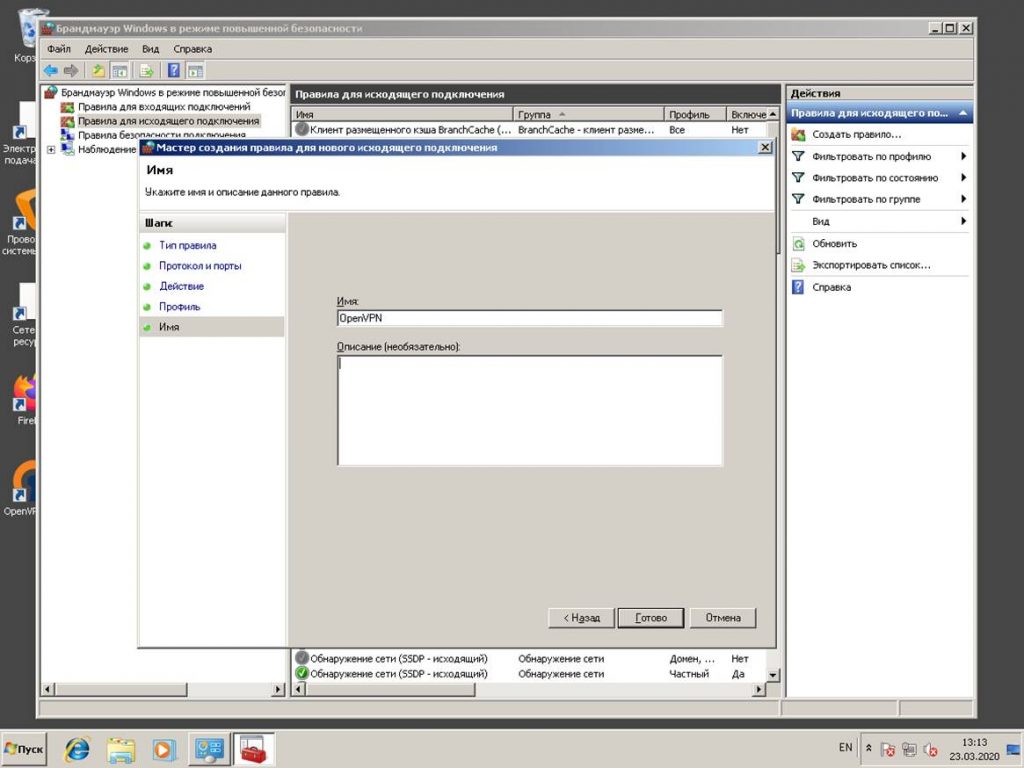This screenshot has height=768, width=1024.
Task: Switch to firewall console toolbox taskbar icon
Action: [253, 749]
